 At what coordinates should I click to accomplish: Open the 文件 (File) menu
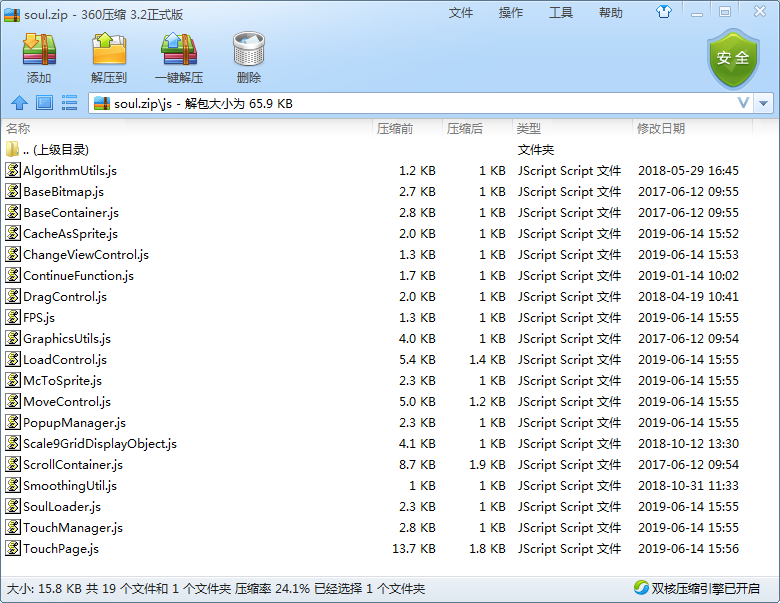pyautogui.click(x=460, y=12)
